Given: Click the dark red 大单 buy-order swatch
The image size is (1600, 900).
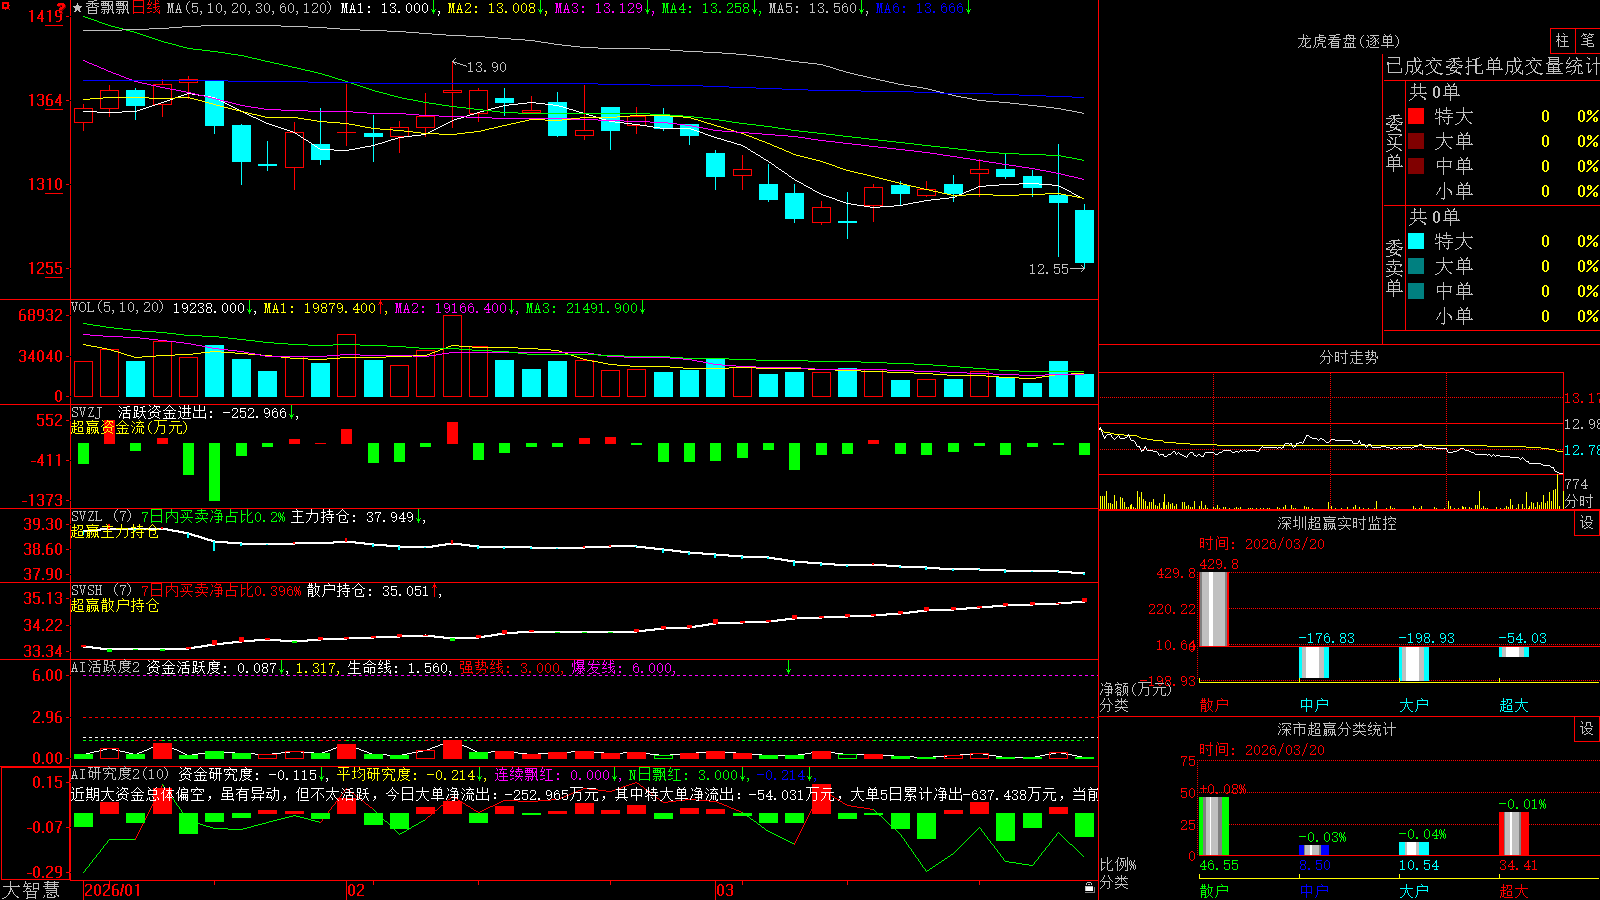Looking at the screenshot, I should (x=1416, y=141).
